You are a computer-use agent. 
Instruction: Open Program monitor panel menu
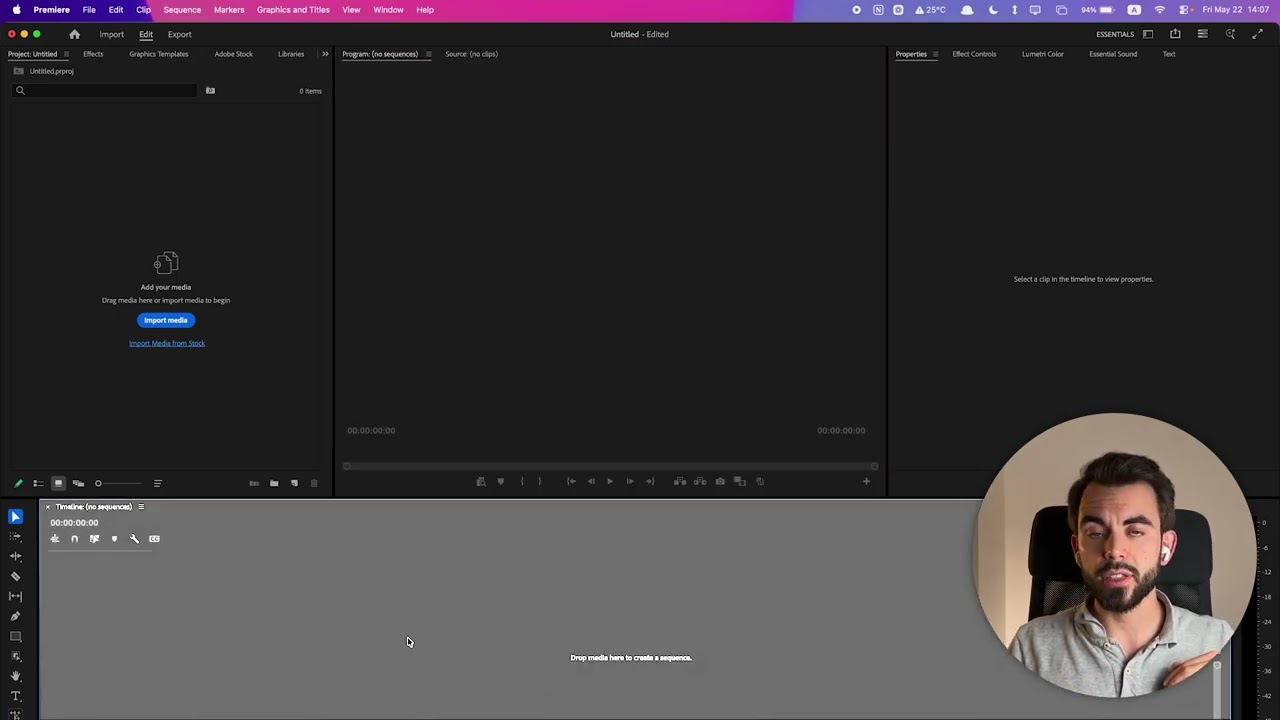(428, 54)
